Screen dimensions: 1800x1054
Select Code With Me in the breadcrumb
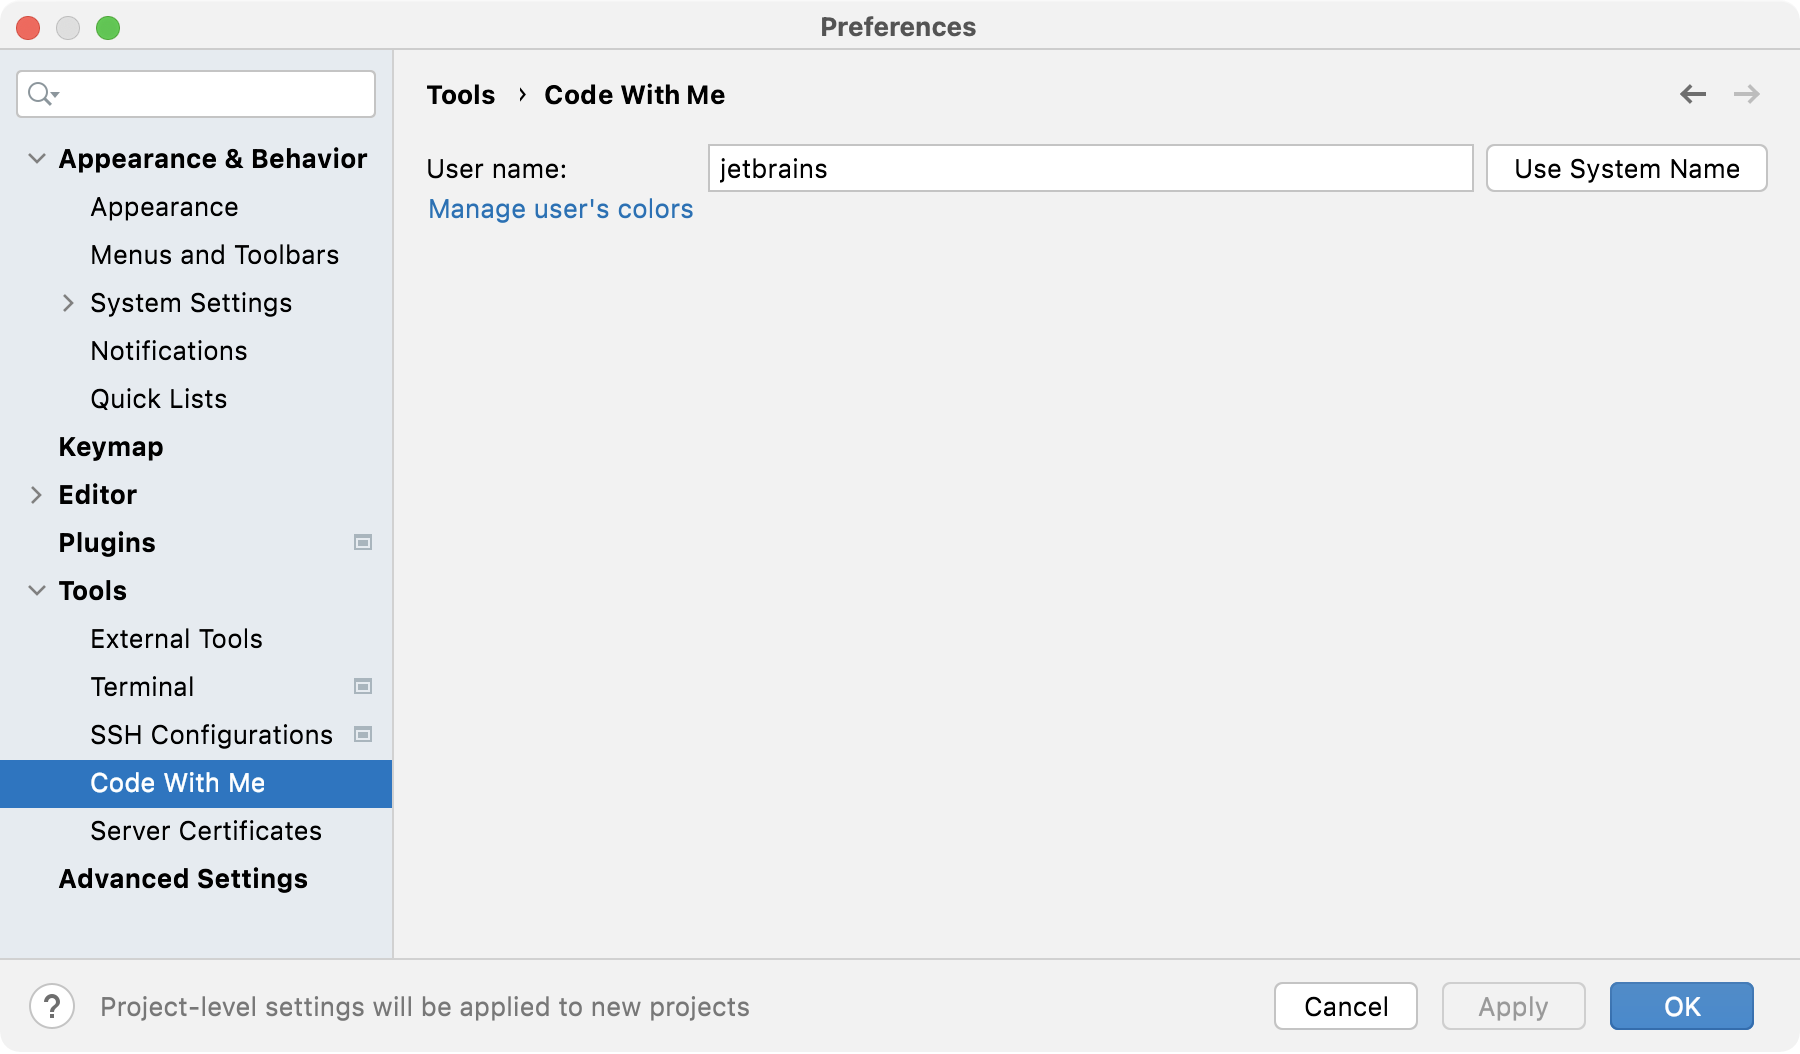click(634, 94)
